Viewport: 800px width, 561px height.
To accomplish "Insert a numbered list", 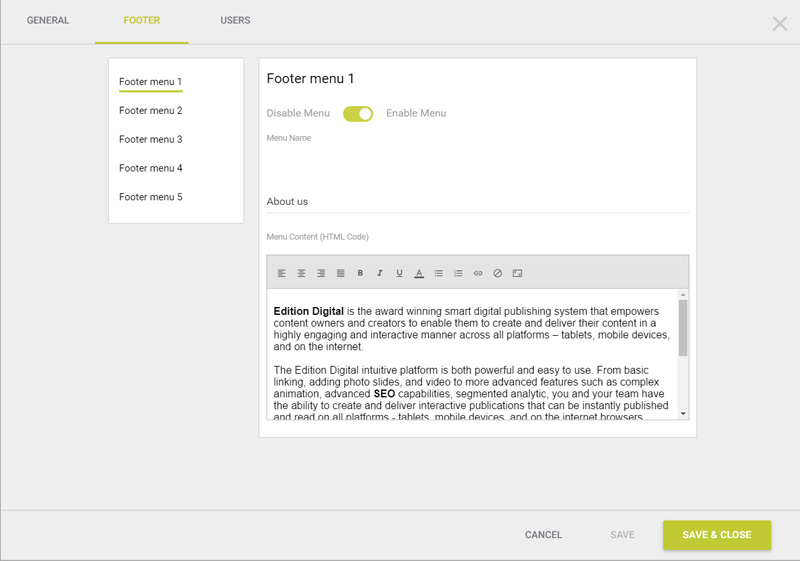I will pos(458,273).
